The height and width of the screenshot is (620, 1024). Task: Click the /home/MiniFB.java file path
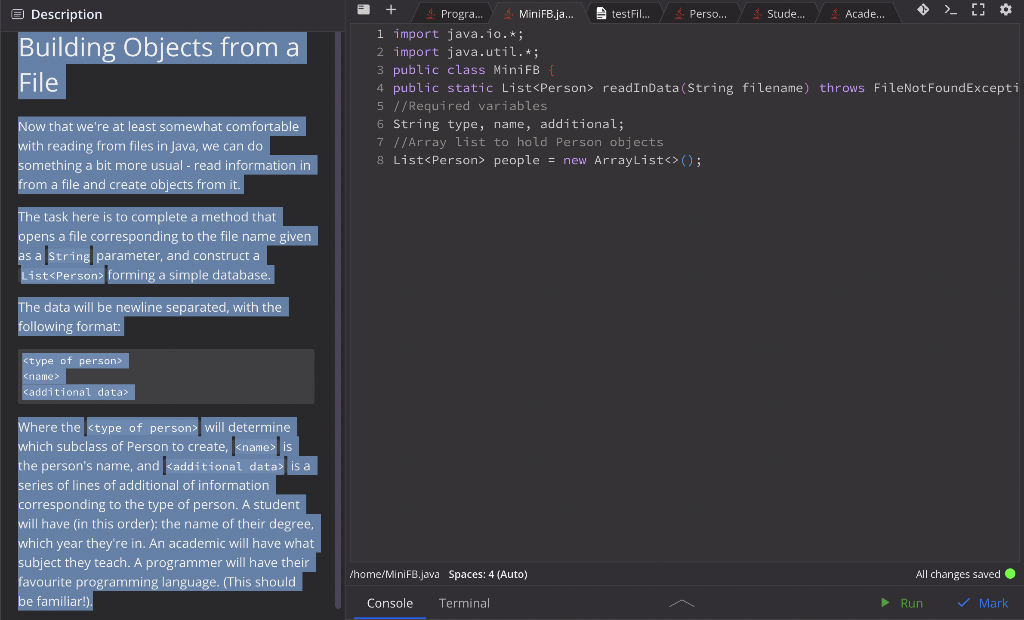(x=395, y=574)
